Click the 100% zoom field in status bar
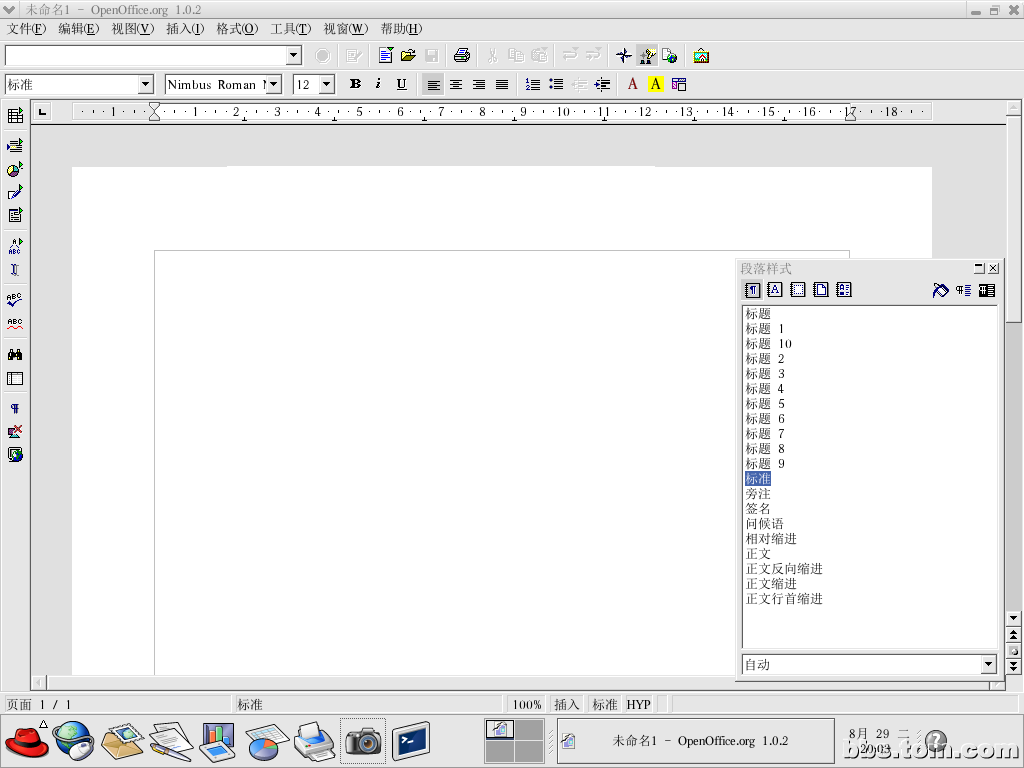 [527, 705]
